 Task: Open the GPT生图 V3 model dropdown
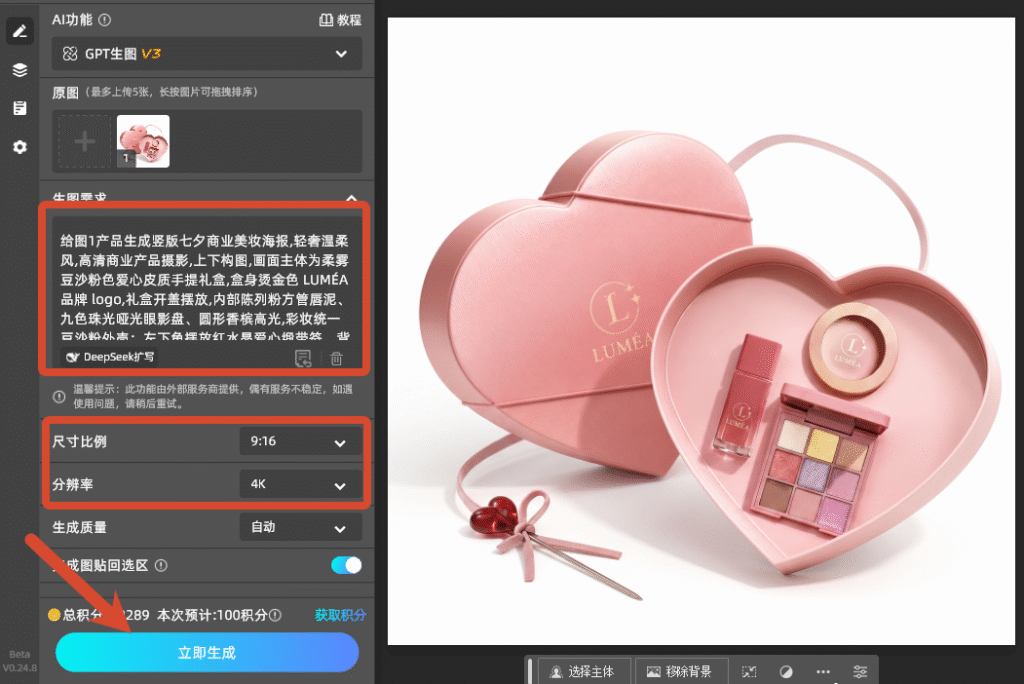[x=206, y=54]
